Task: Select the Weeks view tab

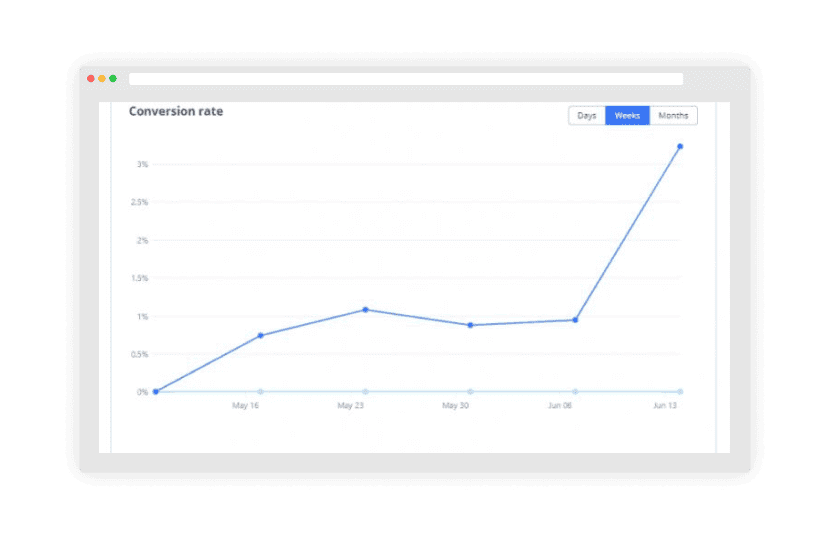Action: 627,116
